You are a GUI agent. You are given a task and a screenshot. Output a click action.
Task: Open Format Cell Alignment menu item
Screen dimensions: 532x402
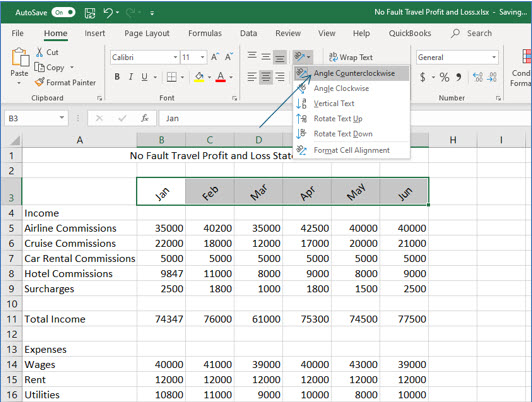click(351, 150)
